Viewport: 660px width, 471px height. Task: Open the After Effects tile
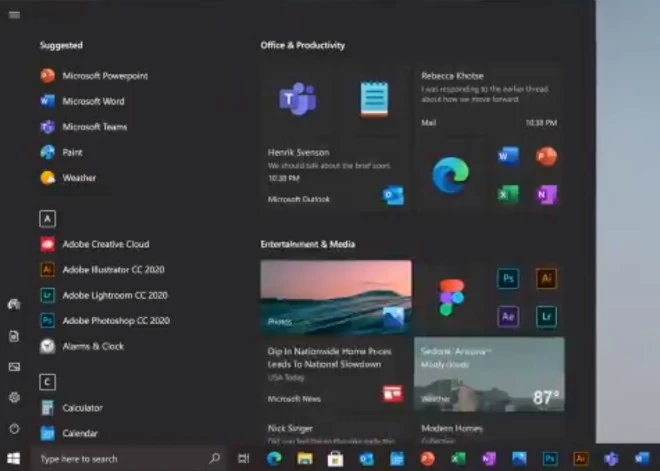(508, 316)
